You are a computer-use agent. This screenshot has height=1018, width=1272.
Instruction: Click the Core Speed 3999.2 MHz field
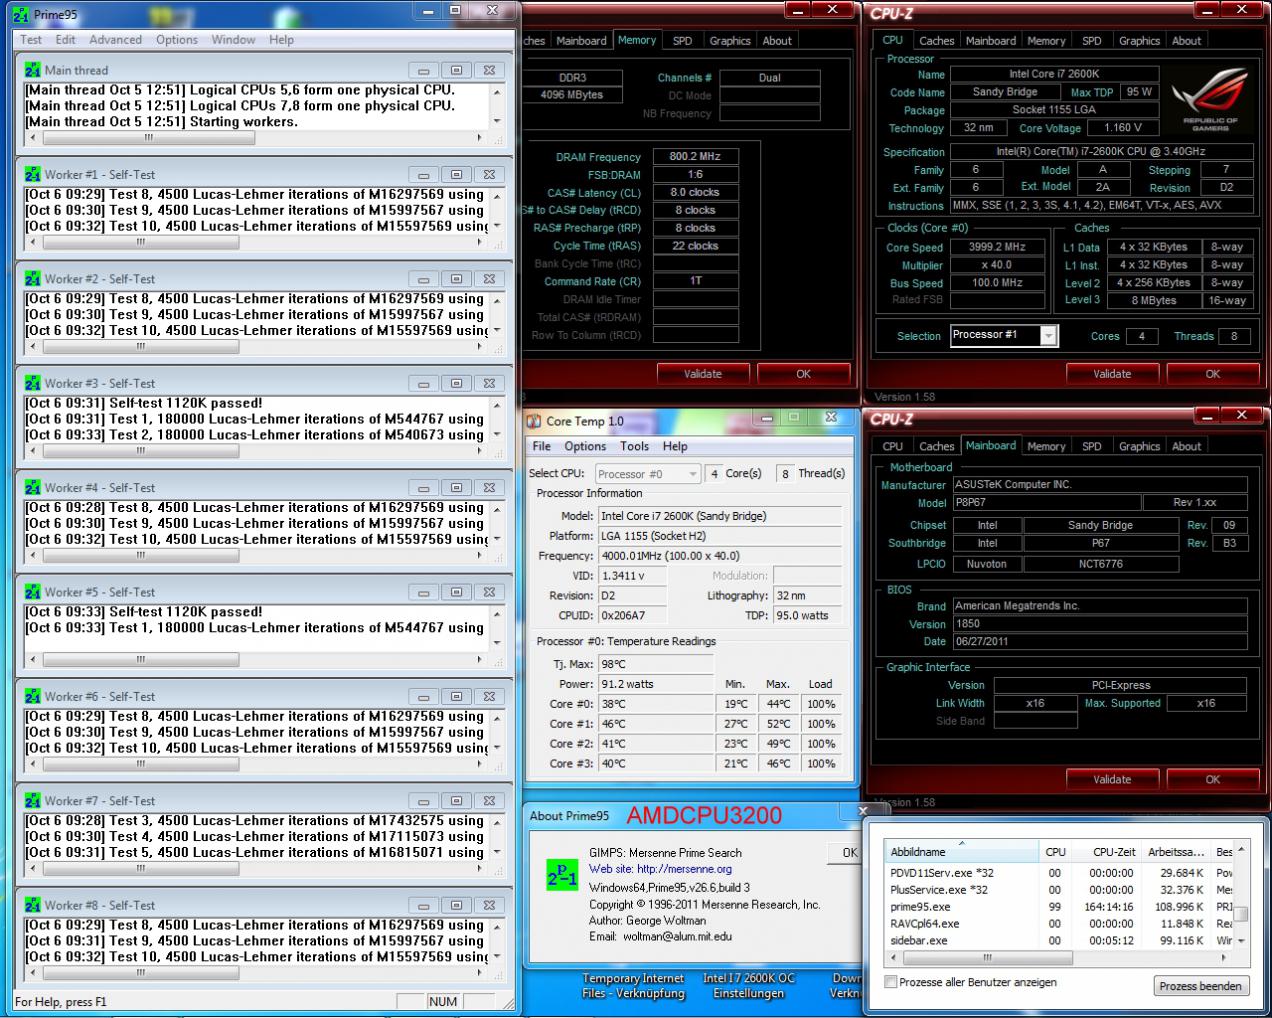coord(997,246)
